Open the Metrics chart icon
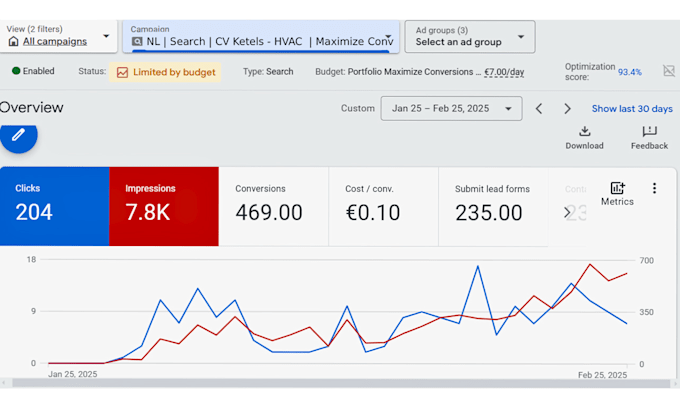This screenshot has height=409, width=680. click(x=617, y=188)
